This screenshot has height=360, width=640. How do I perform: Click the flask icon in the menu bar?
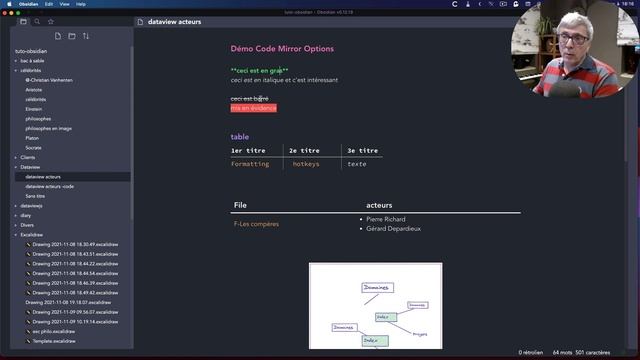[x=468, y=4]
